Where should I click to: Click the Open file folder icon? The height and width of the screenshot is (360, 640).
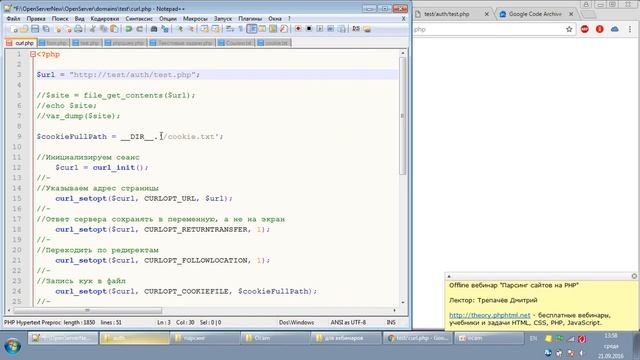[24, 29]
